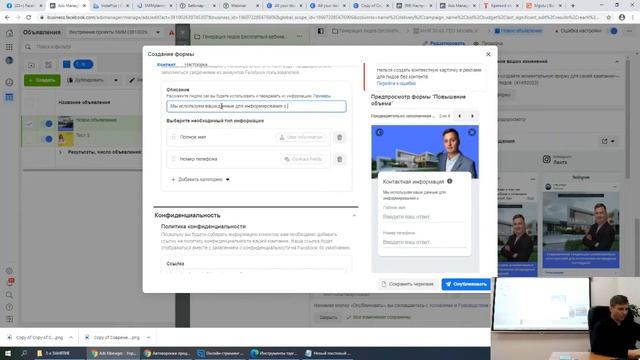The width and height of the screenshot is (640, 360).
Task: Open Дублировать dropdown arrow
Action: click(x=116, y=80)
